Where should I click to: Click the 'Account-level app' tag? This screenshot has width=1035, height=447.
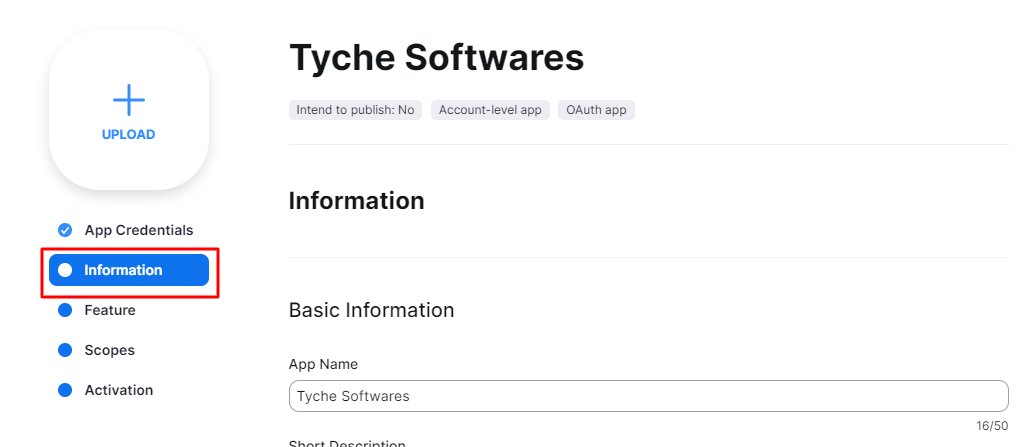[x=490, y=110]
